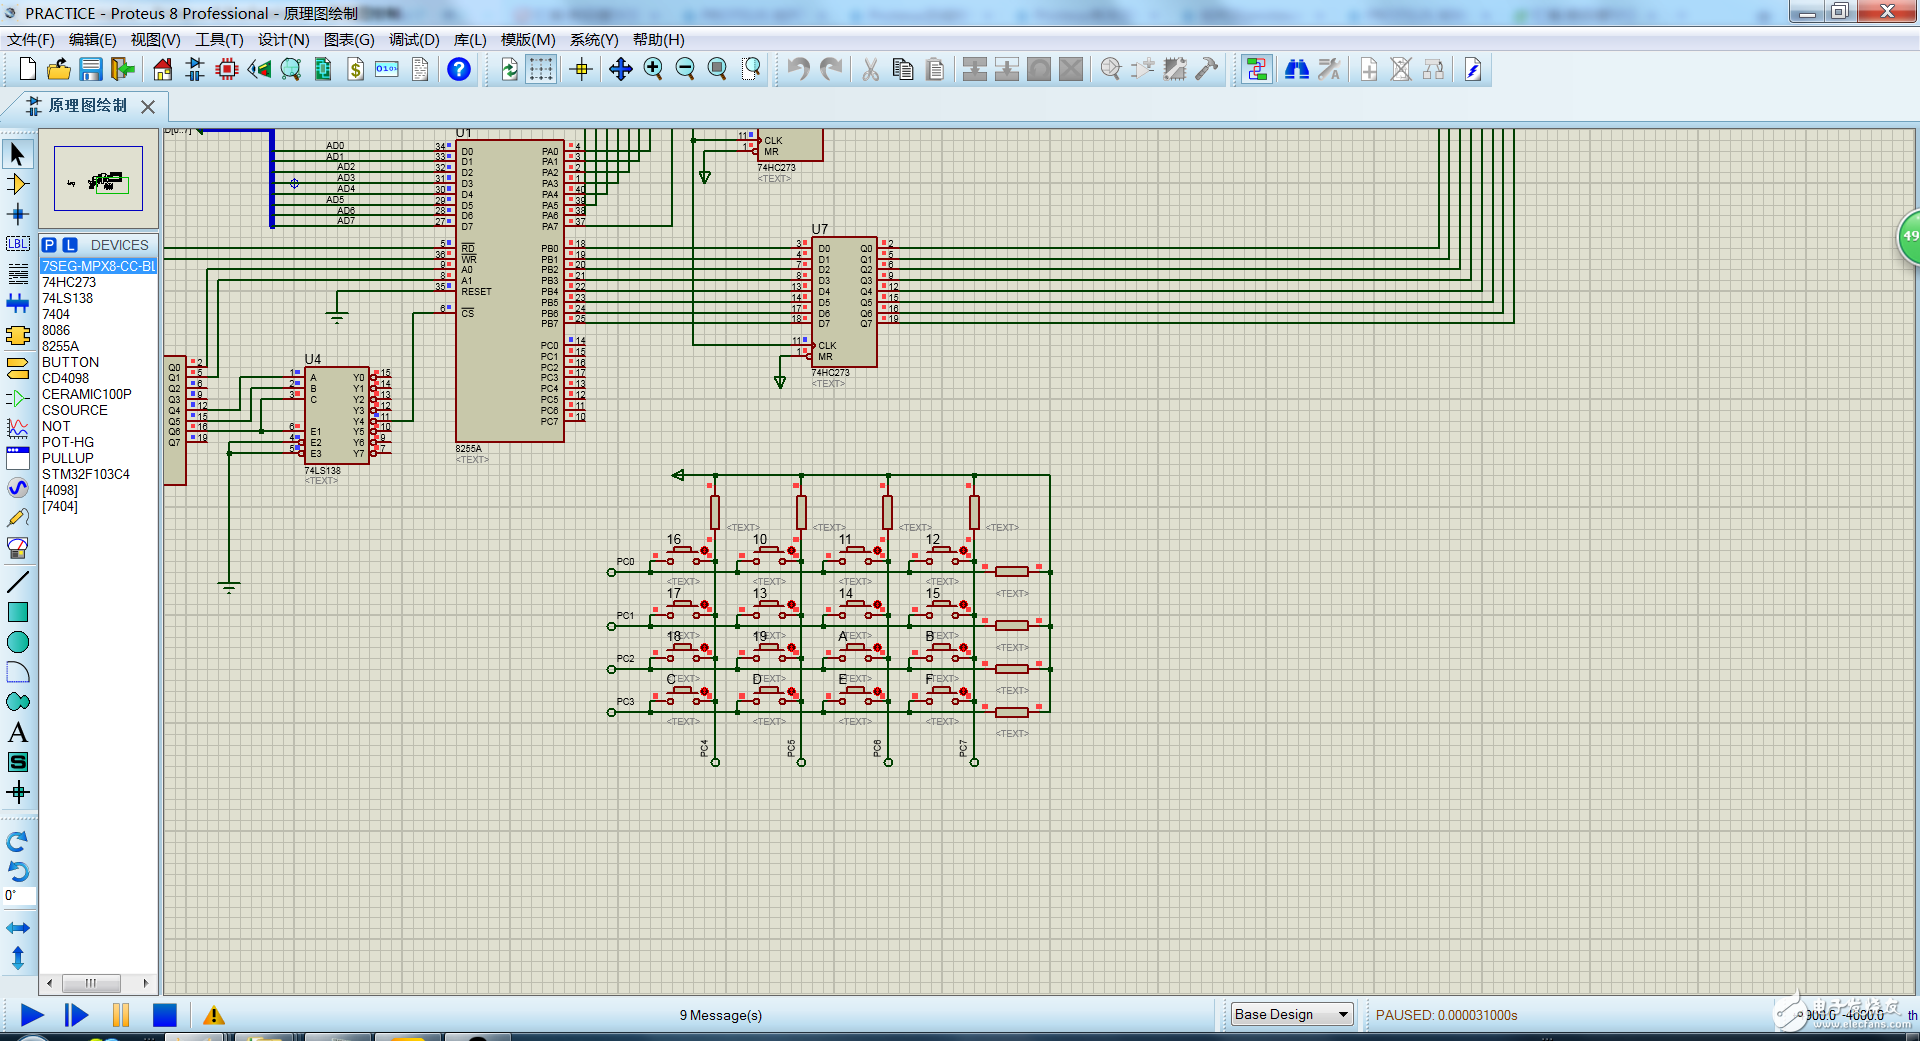Open the 9 Message(s) log
This screenshot has height=1041, width=1920.
tap(720, 1015)
